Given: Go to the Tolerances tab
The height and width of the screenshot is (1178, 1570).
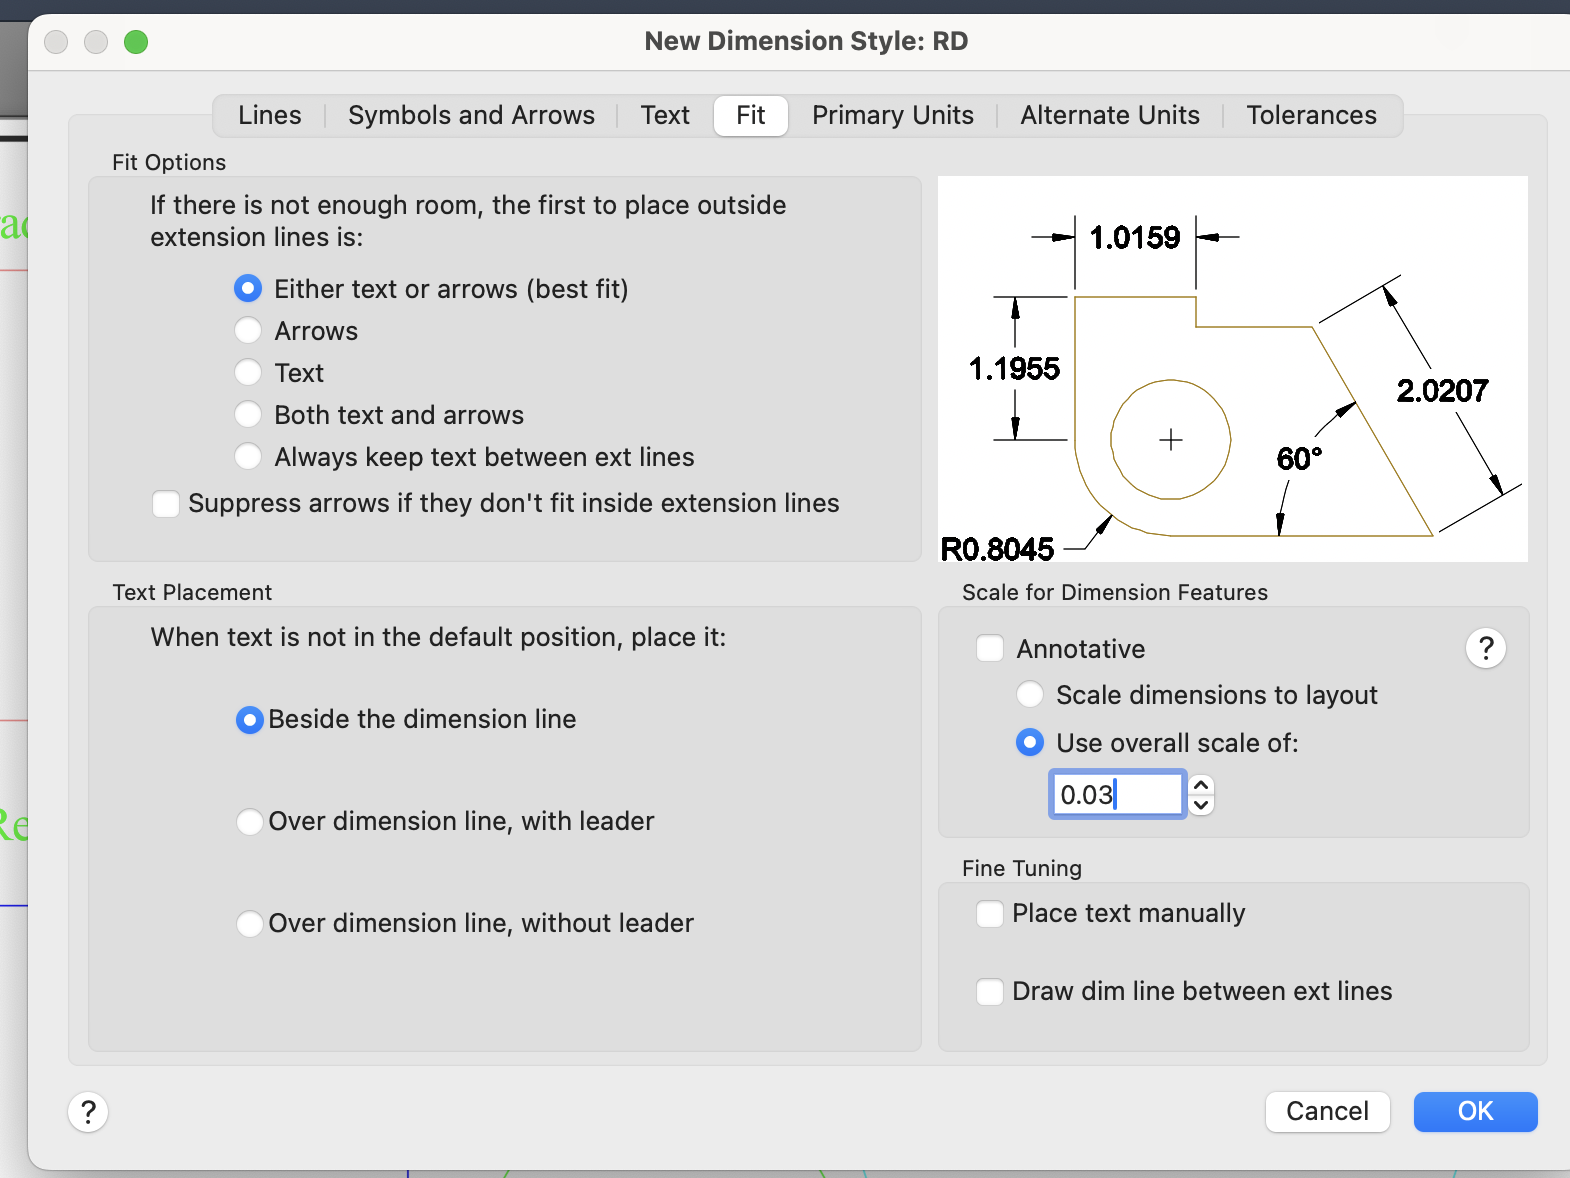Looking at the screenshot, I should click(1311, 116).
